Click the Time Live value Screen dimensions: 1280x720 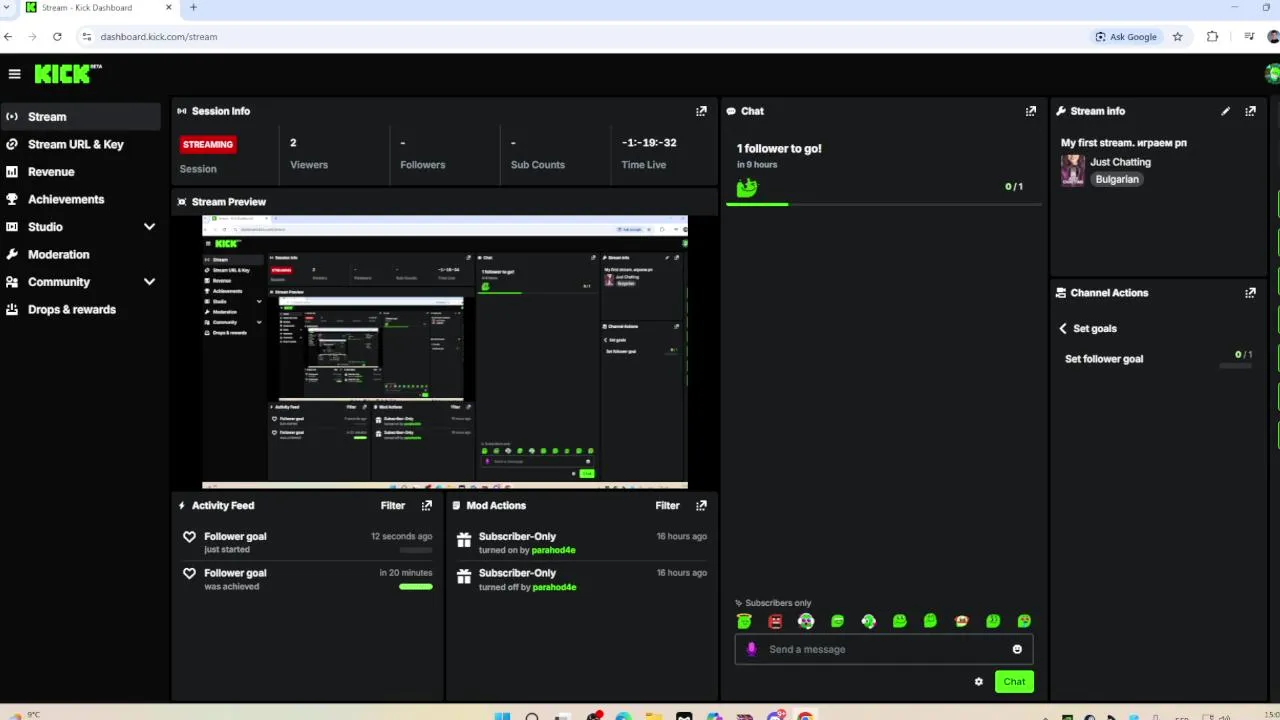[649, 143]
